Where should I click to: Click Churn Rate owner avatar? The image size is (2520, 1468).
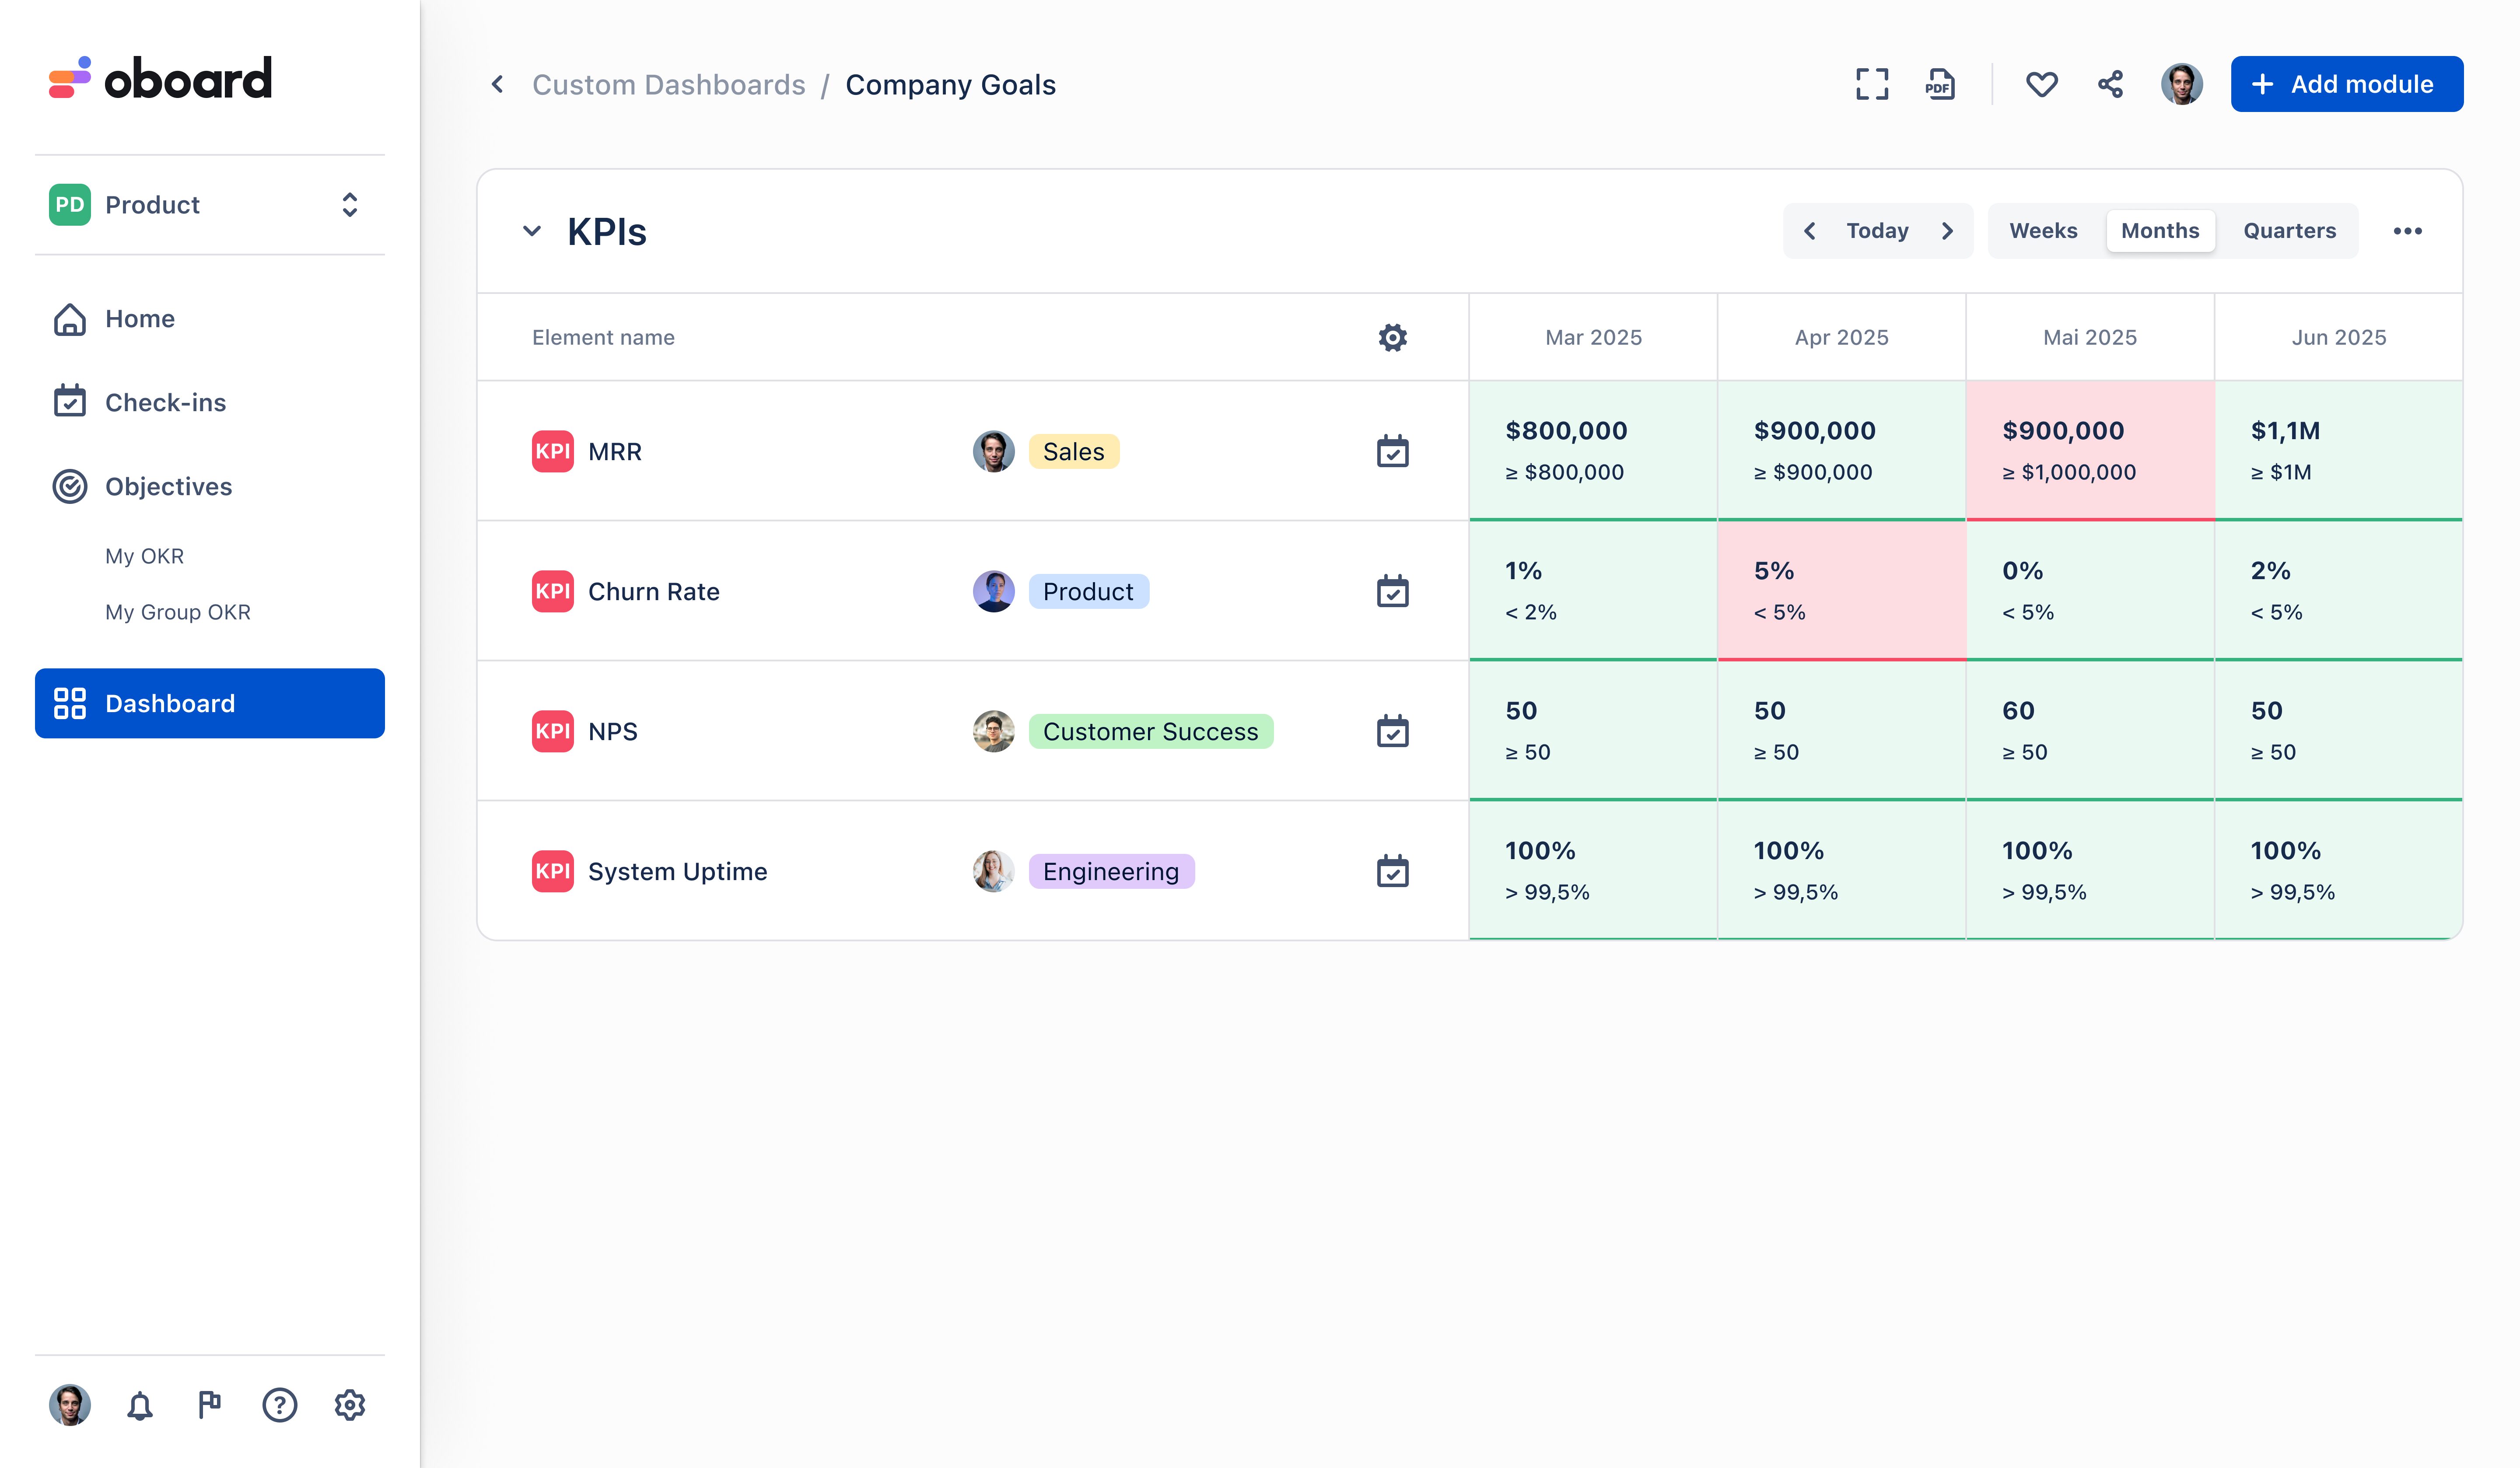[x=993, y=591]
